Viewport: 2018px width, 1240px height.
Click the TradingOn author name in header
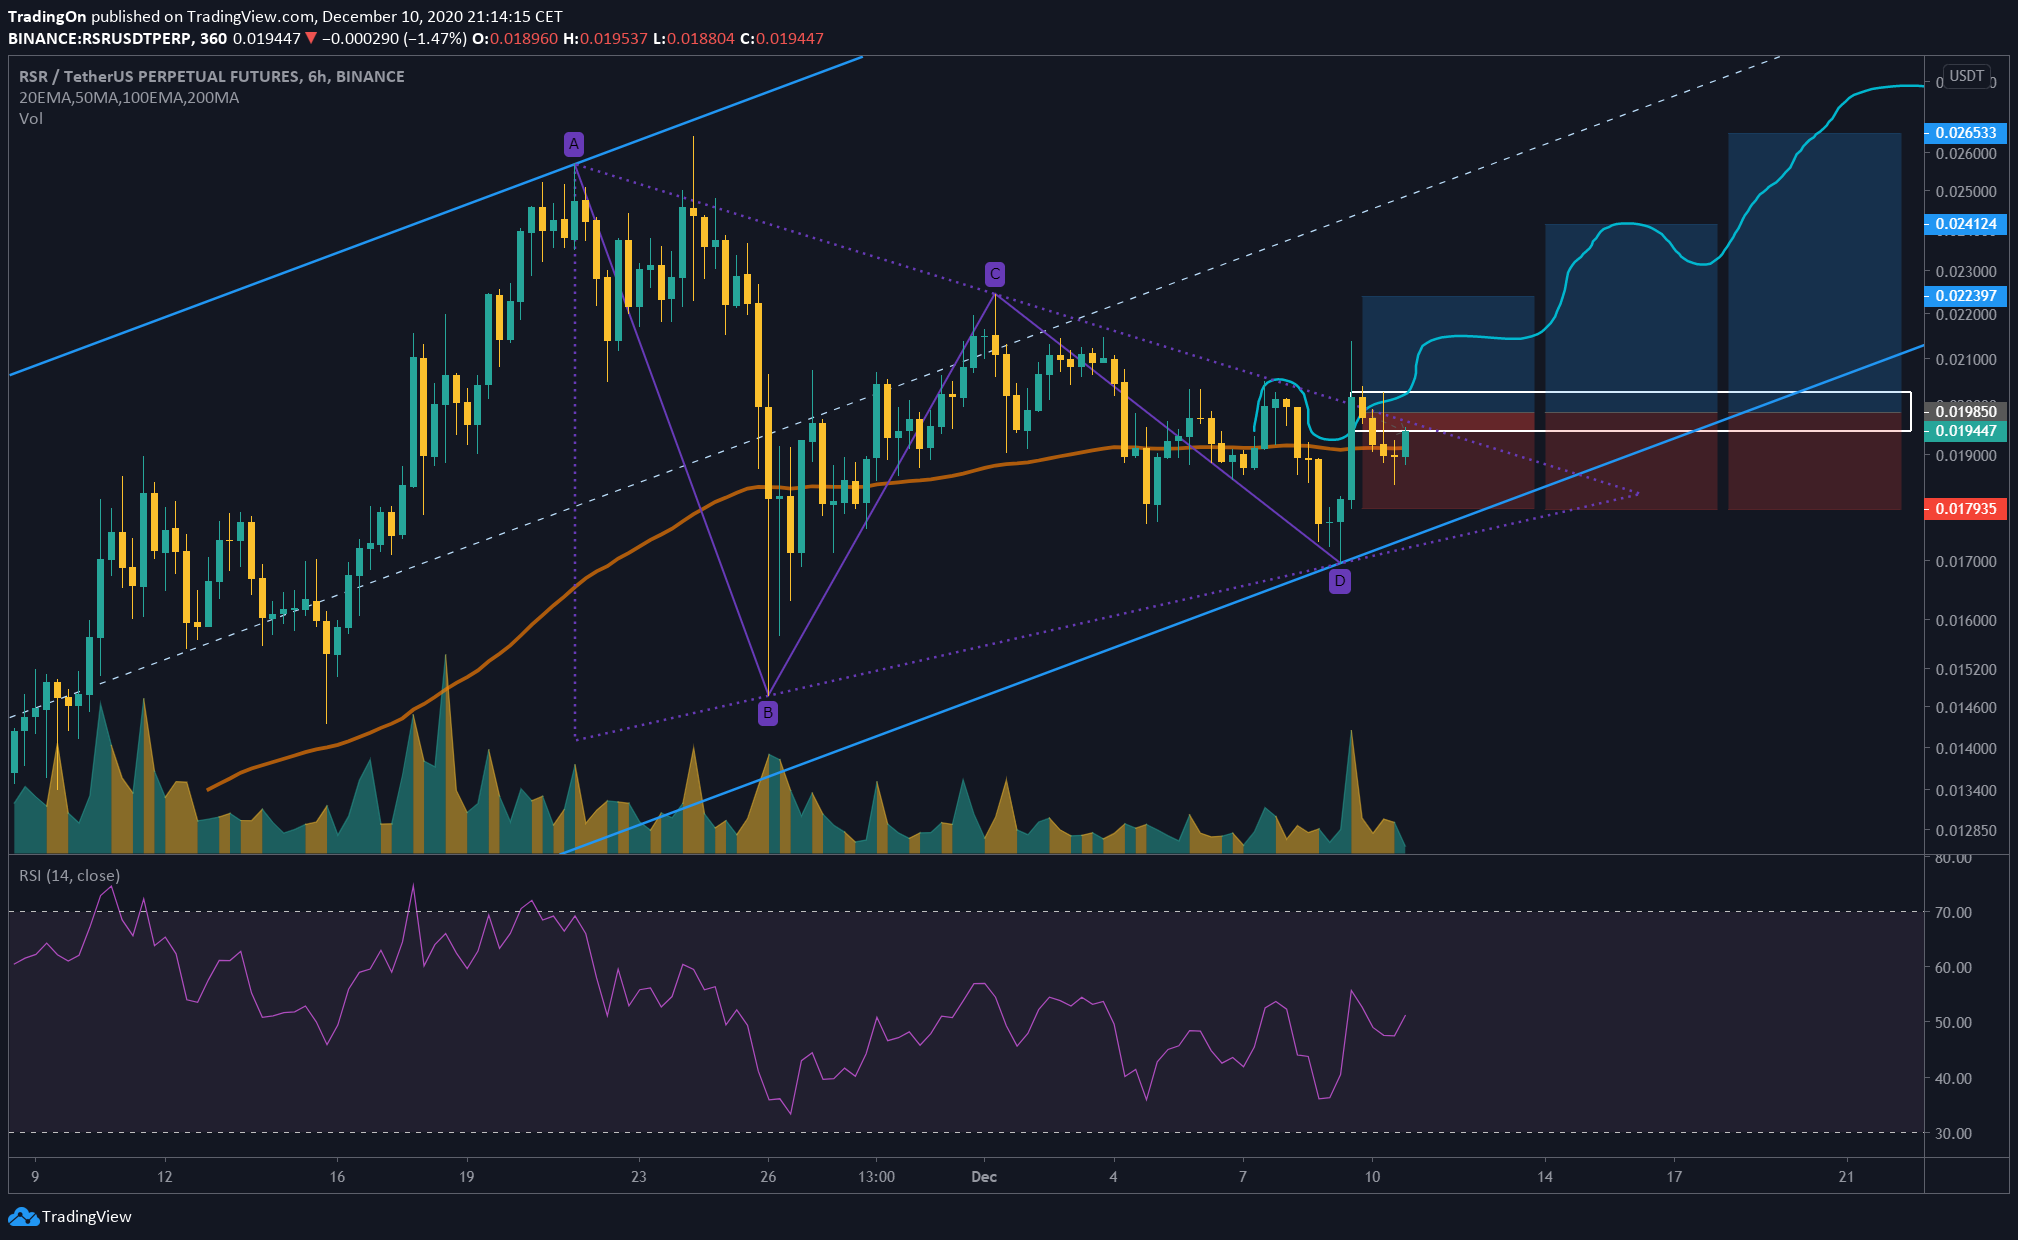(x=47, y=17)
